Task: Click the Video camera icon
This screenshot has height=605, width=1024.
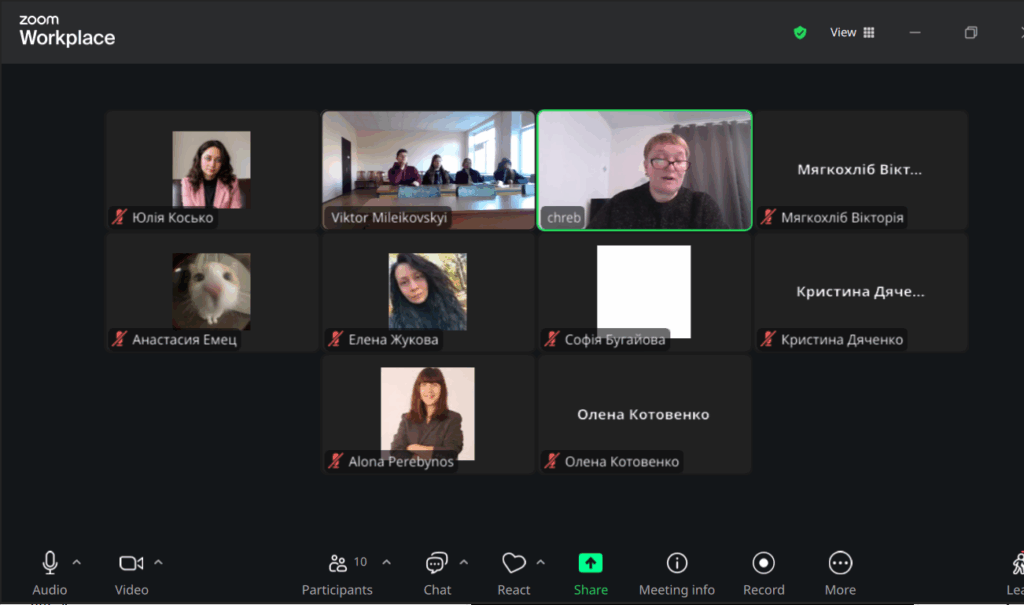Action: click(131, 563)
